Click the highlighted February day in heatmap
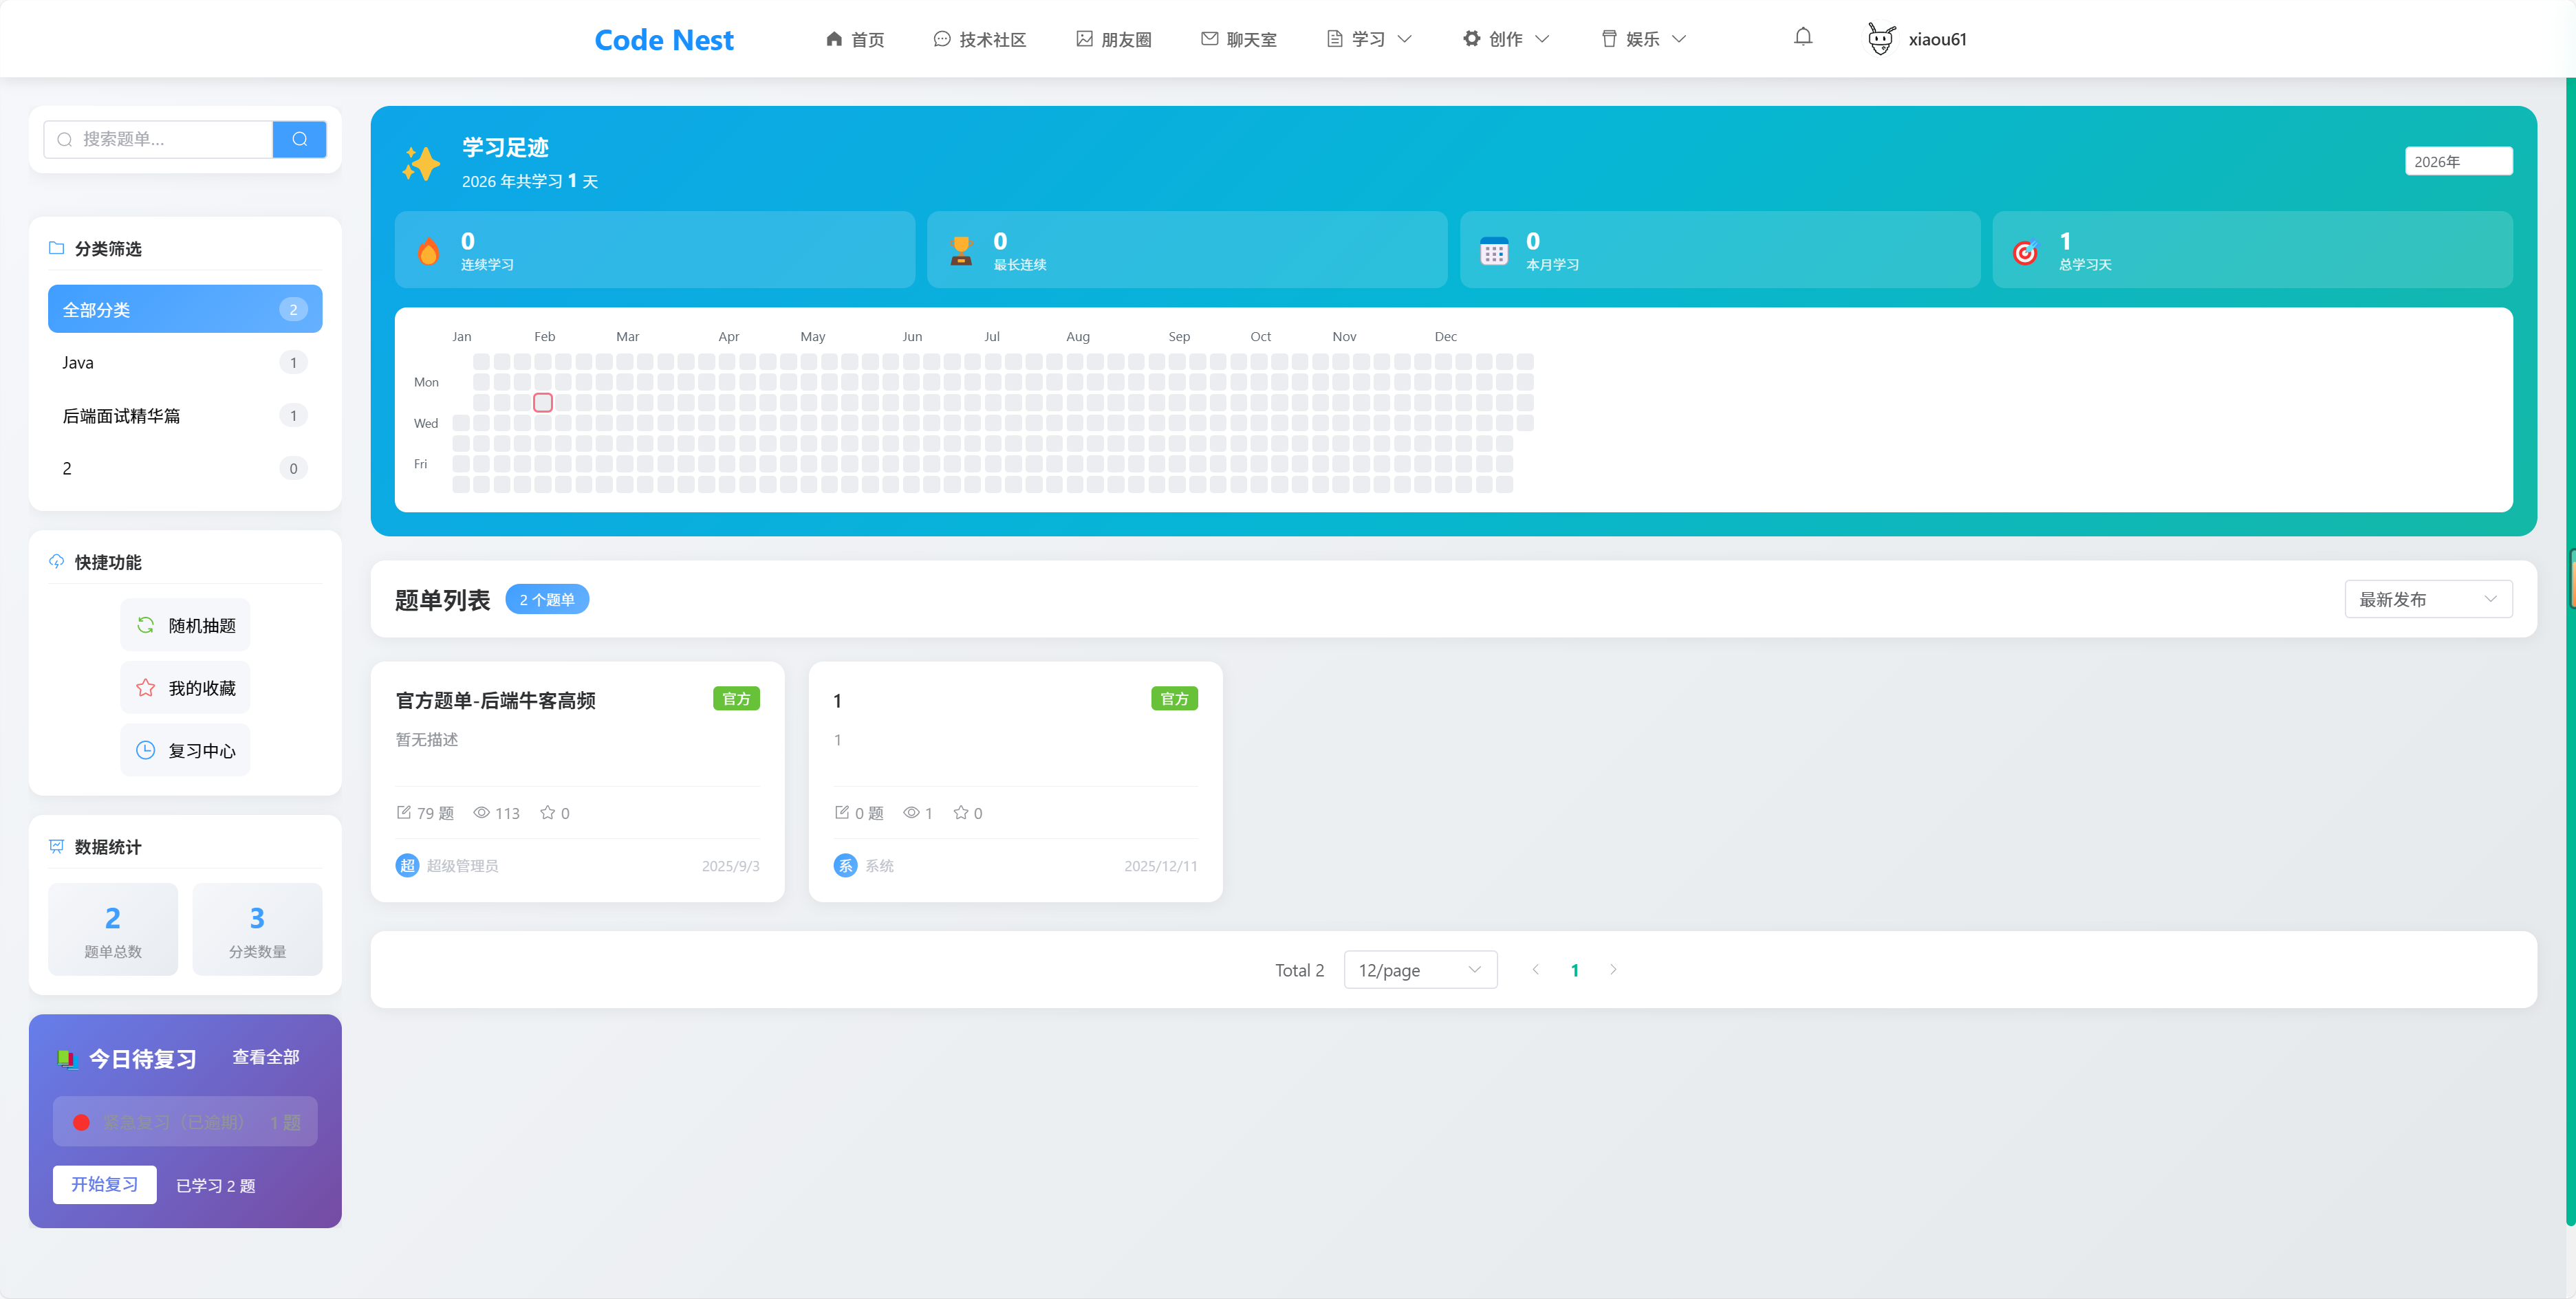Image resolution: width=2576 pixels, height=1299 pixels. click(x=542, y=402)
